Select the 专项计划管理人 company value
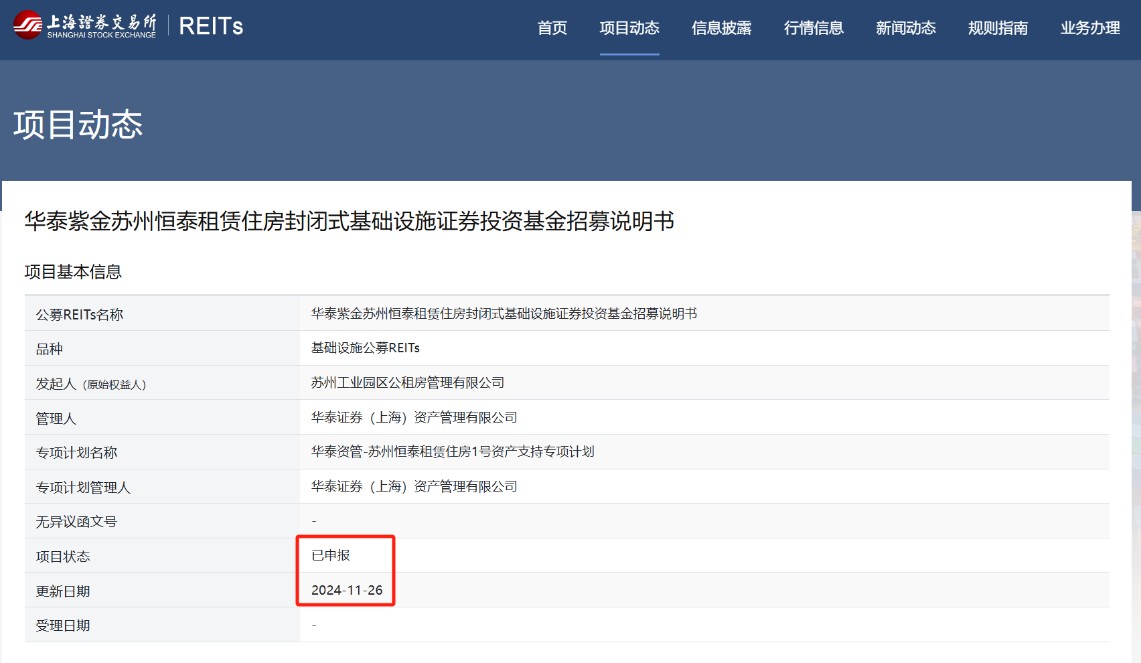The image size is (1141, 663). pos(414,486)
